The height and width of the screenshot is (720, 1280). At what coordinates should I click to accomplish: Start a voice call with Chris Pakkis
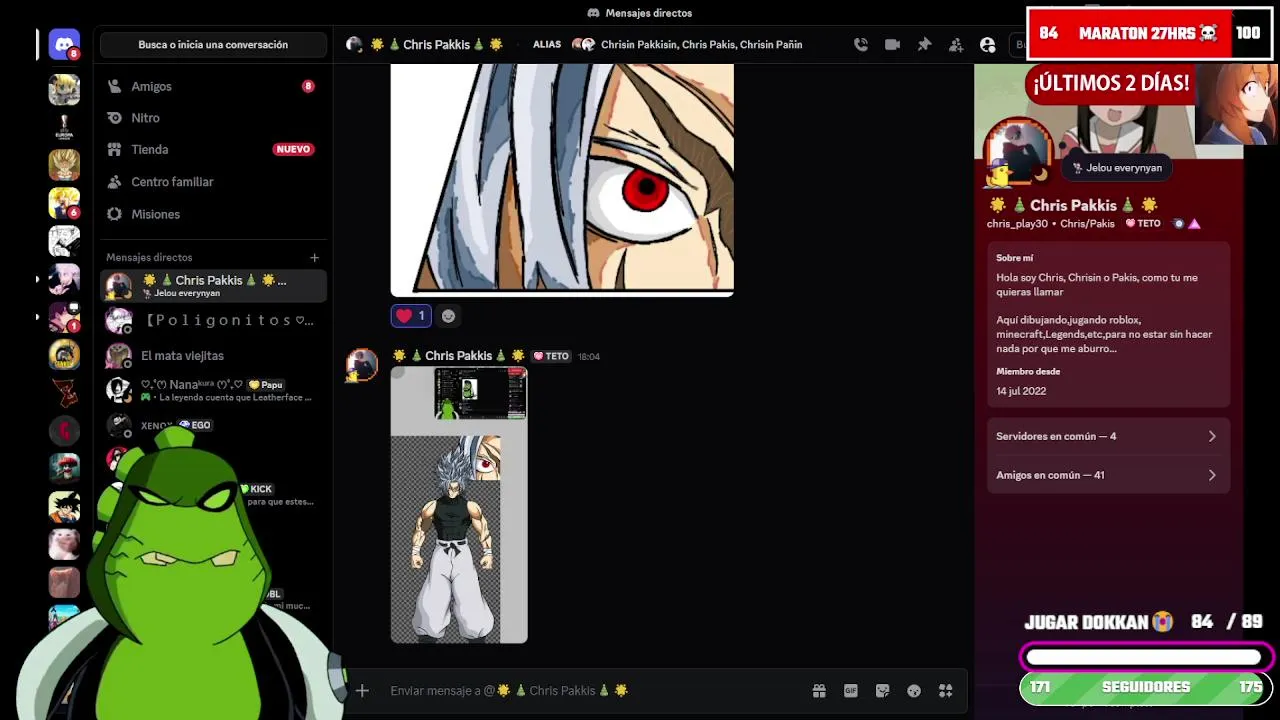click(x=861, y=45)
